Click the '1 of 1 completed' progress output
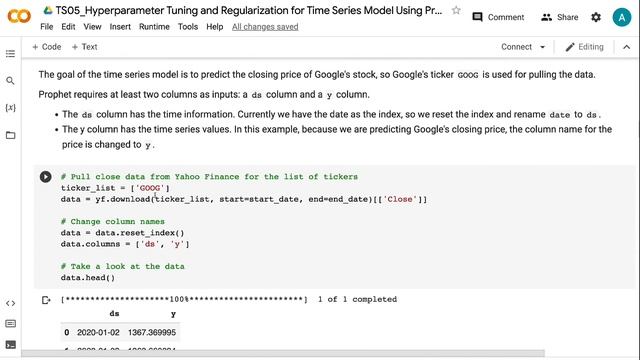The height and width of the screenshot is (360, 640). (357, 299)
